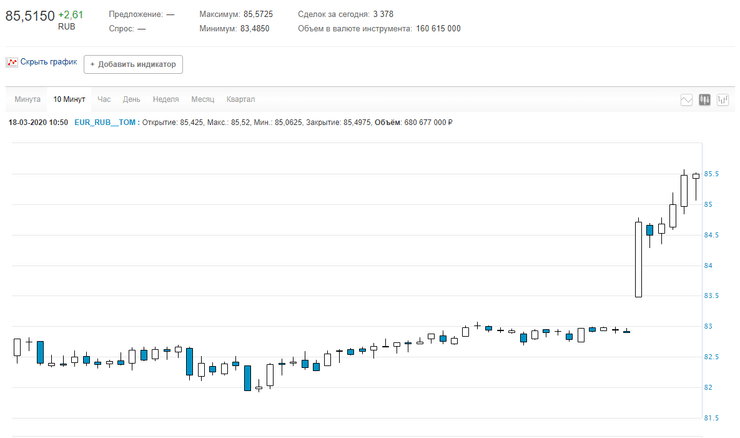Switch to line chart view icon
This screenshot has height=438, width=740.
(x=686, y=100)
